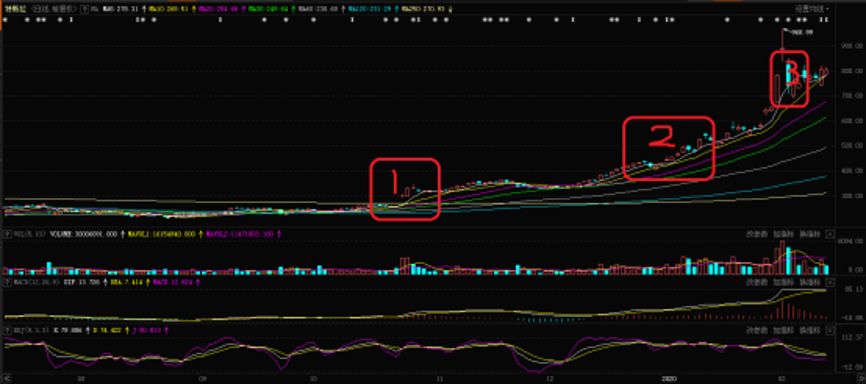Close the MACD indicator panel
Image resolution: width=866 pixels, height=384 pixels.
point(830,282)
